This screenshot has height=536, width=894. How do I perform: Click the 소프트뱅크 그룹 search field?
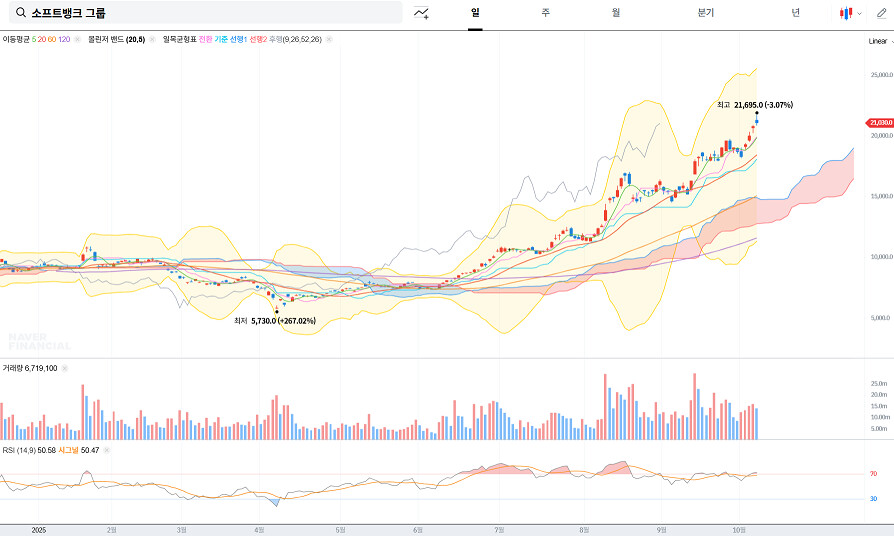pyautogui.click(x=210, y=13)
